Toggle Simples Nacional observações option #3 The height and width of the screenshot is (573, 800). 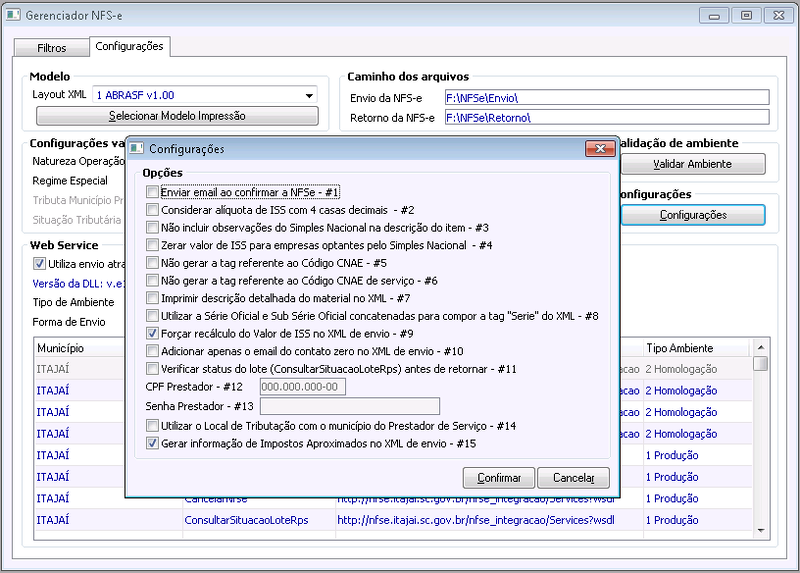click(152, 227)
